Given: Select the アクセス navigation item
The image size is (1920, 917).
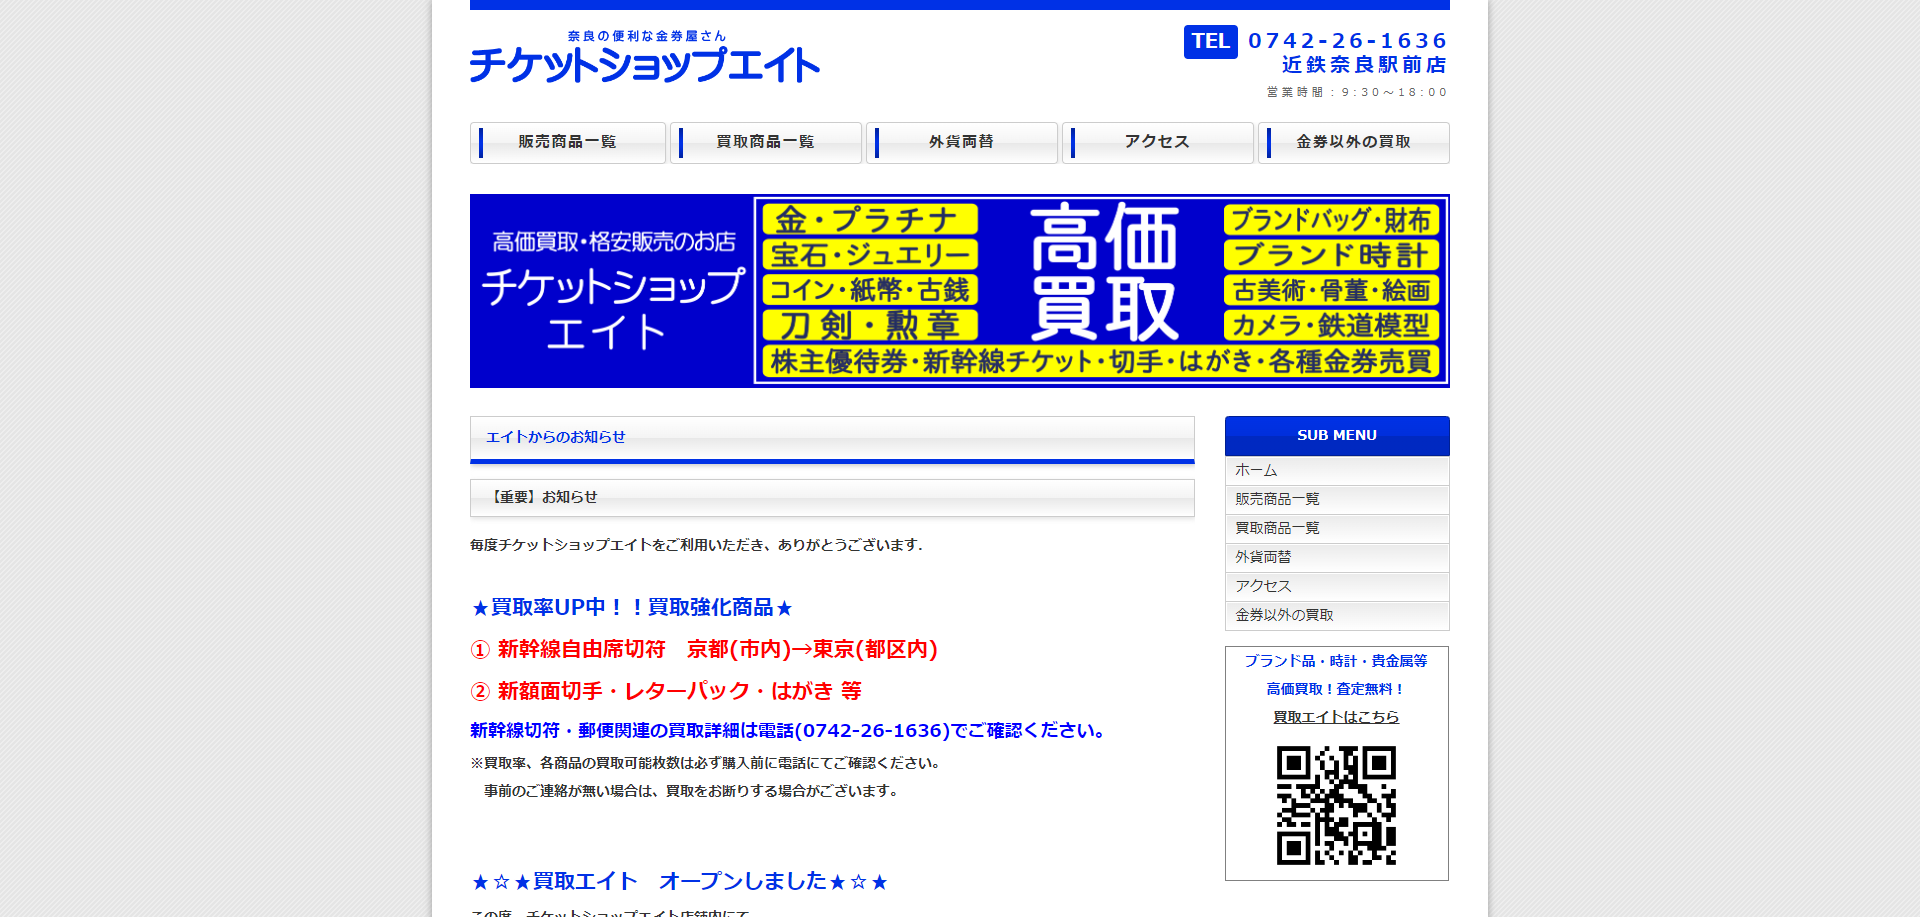Looking at the screenshot, I should pos(1158,142).
